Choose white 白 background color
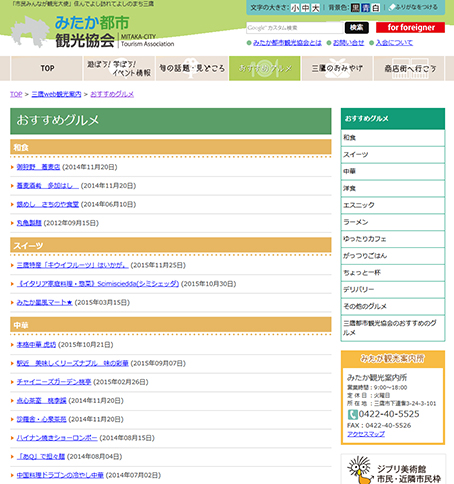Viewport: 454px width, 484px height. (376, 8)
